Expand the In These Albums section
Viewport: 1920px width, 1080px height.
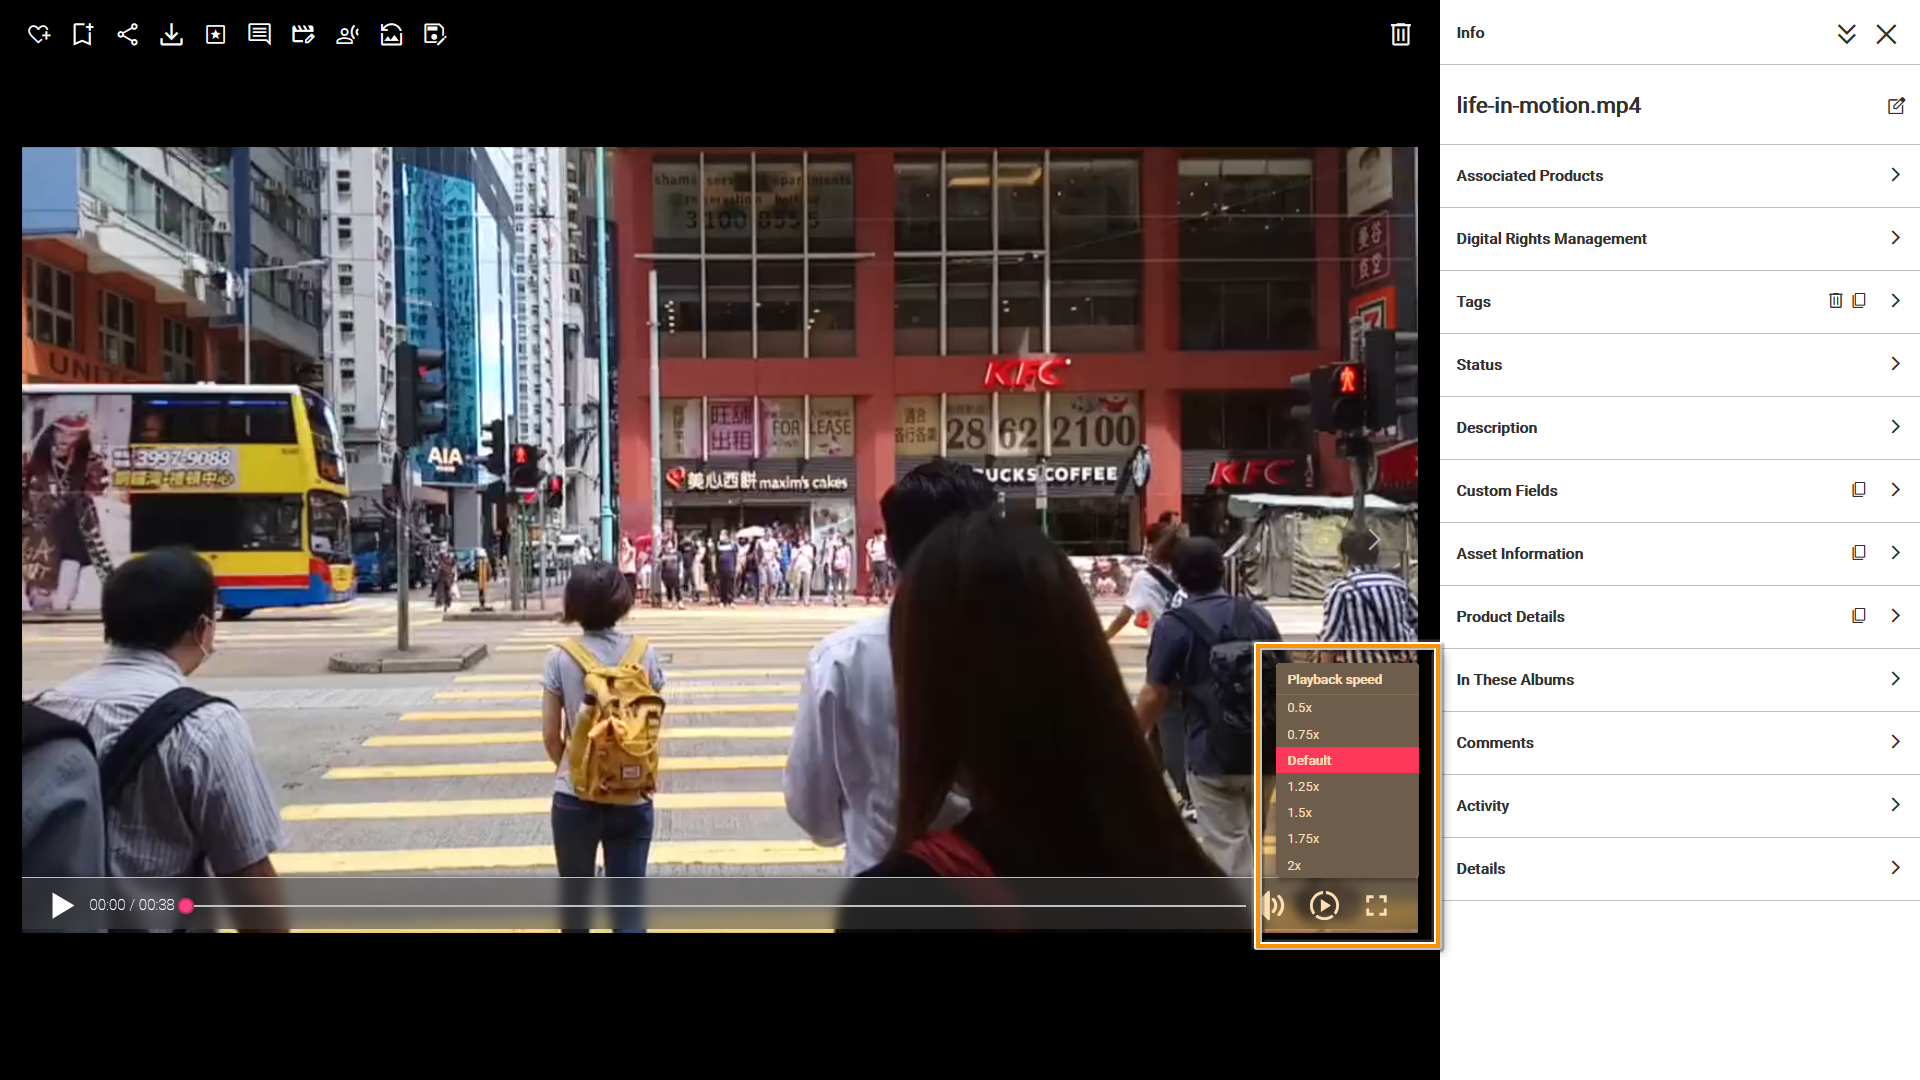pyautogui.click(x=1680, y=679)
